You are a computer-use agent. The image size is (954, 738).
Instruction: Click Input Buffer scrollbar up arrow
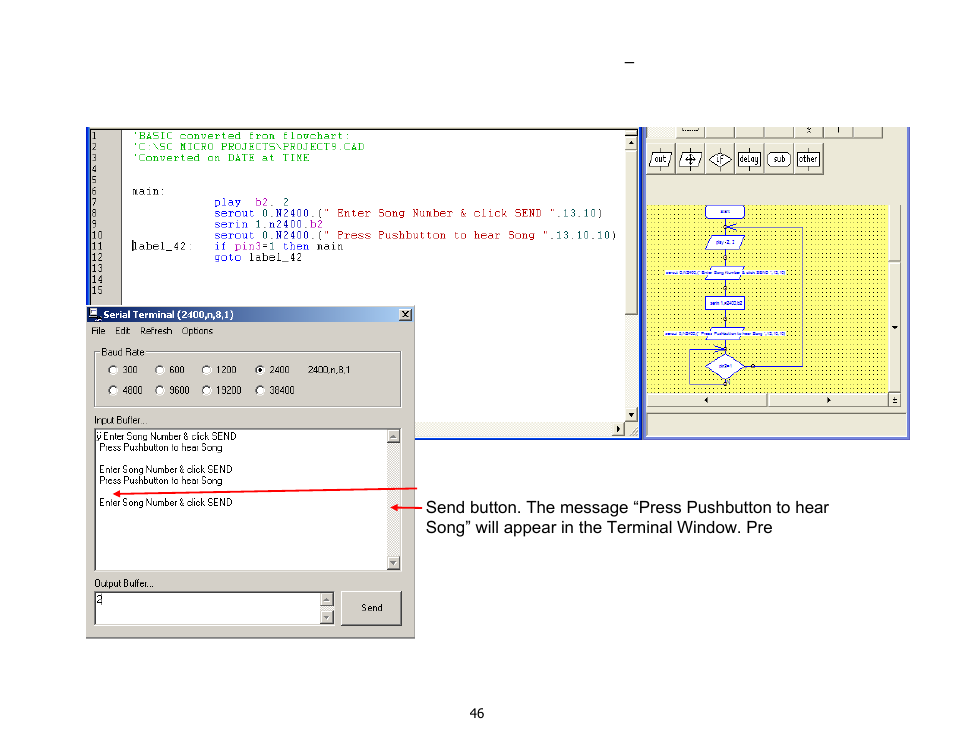(x=394, y=436)
